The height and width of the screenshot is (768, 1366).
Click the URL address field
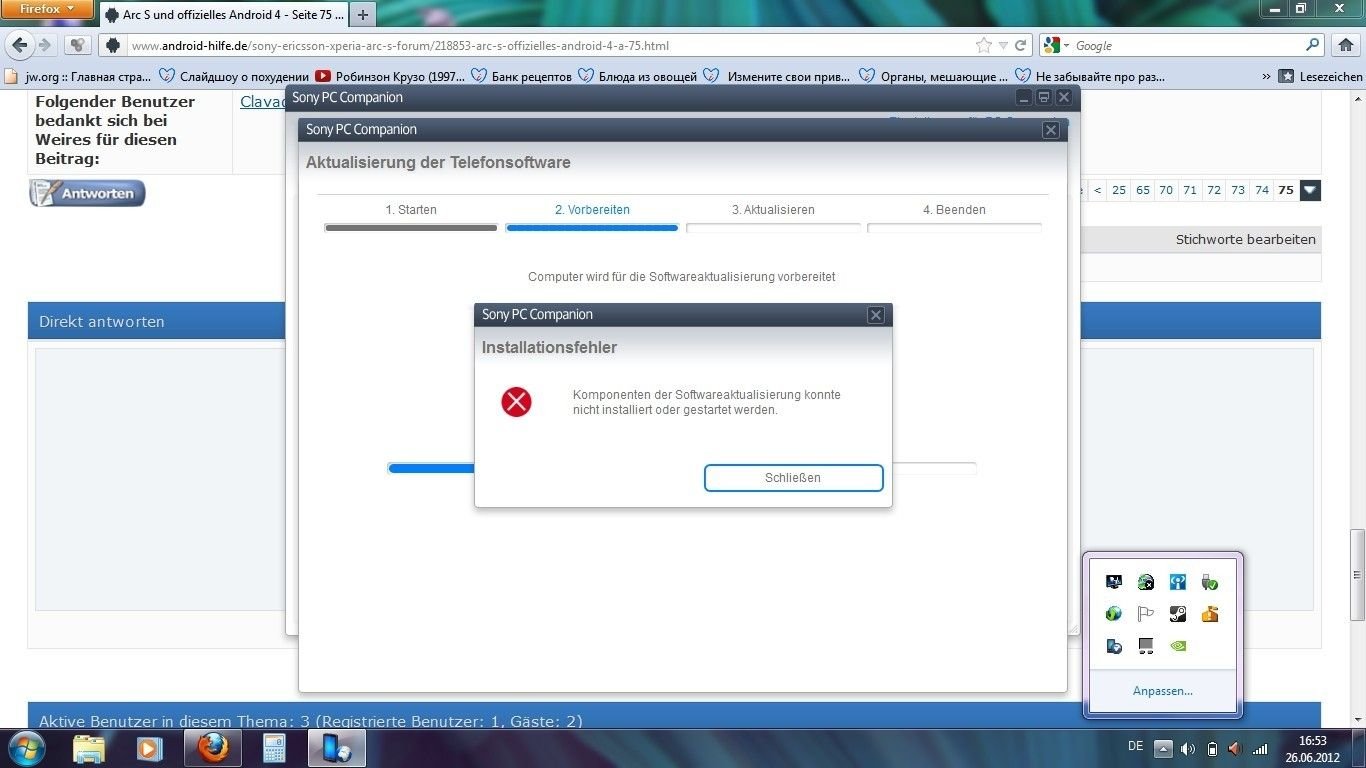click(548, 46)
